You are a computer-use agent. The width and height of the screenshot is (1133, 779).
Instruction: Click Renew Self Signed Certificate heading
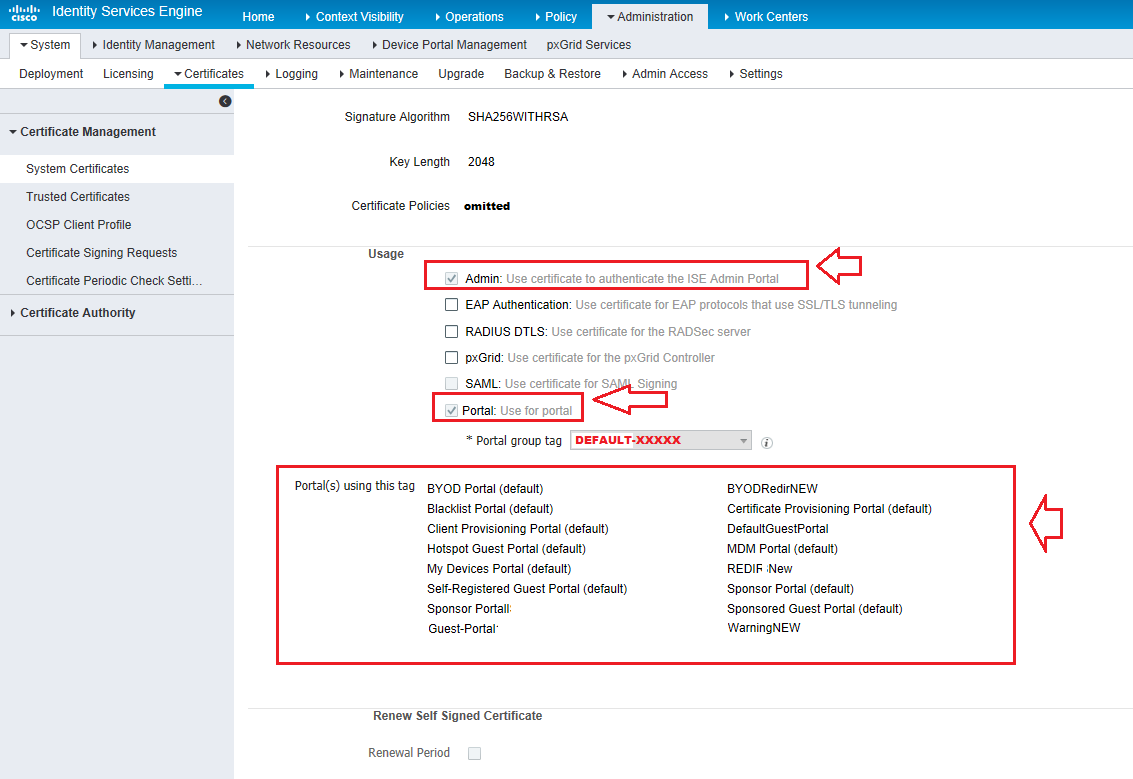click(457, 716)
